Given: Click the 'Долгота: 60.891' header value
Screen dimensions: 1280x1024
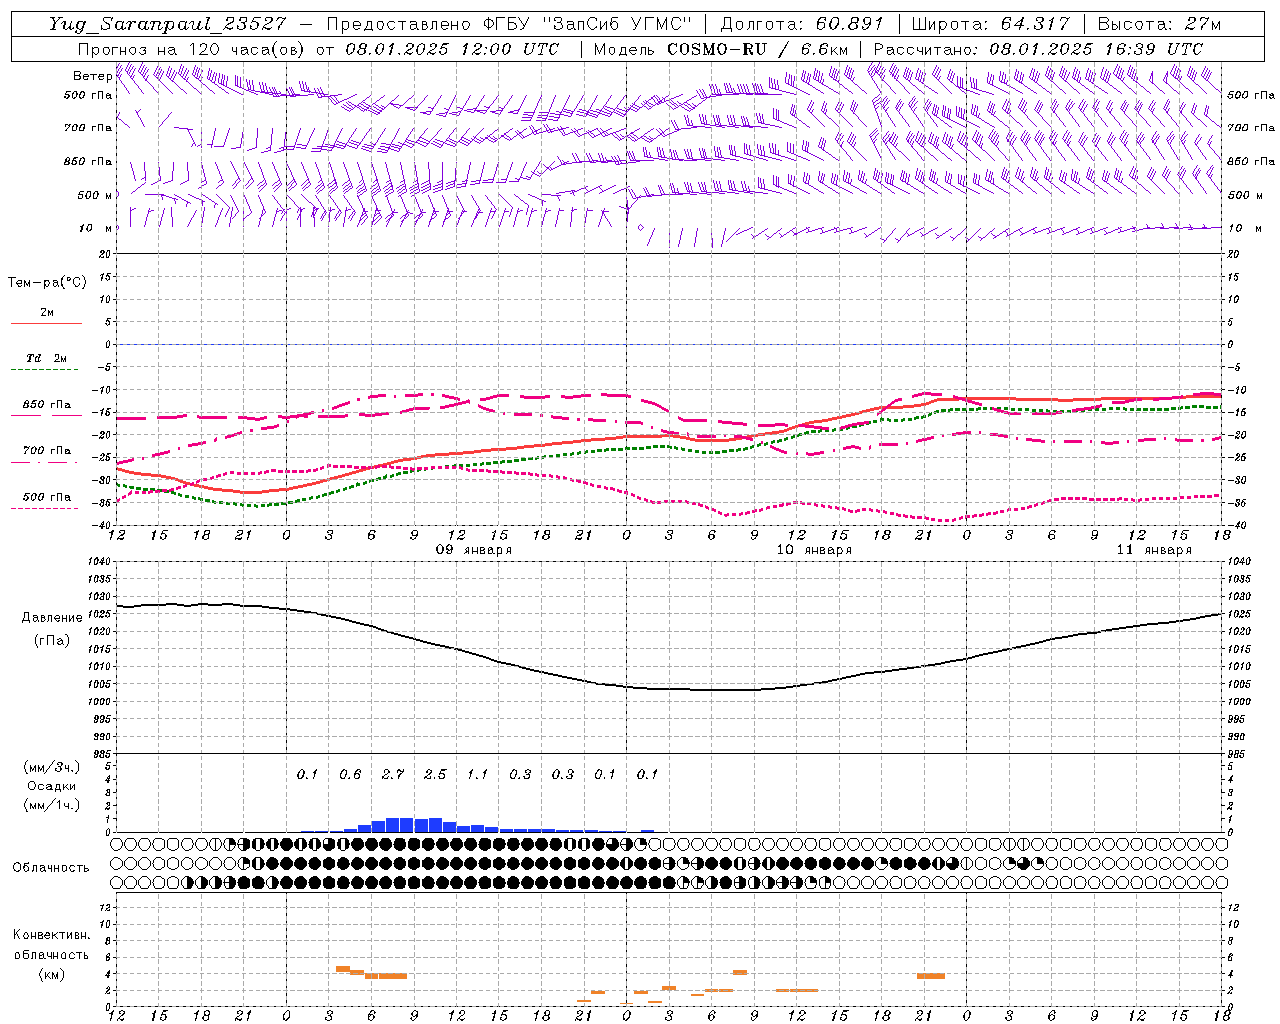Looking at the screenshot, I should (802, 24).
